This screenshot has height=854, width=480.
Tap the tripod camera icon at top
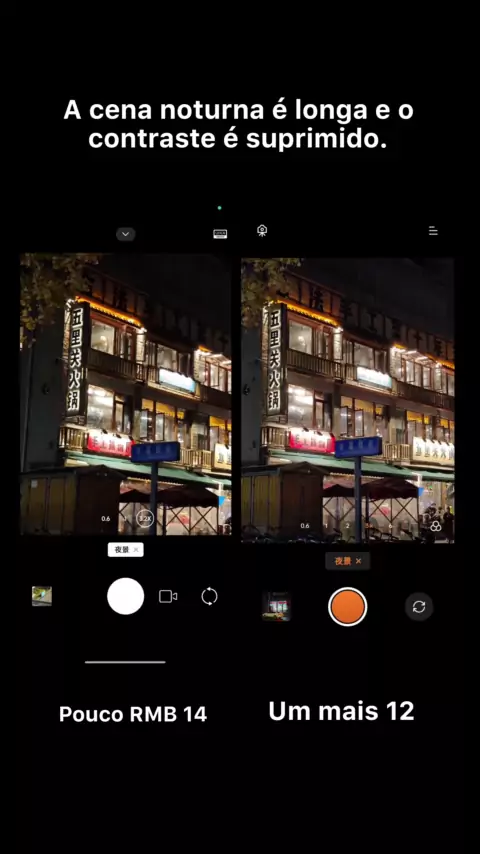[x=262, y=230]
